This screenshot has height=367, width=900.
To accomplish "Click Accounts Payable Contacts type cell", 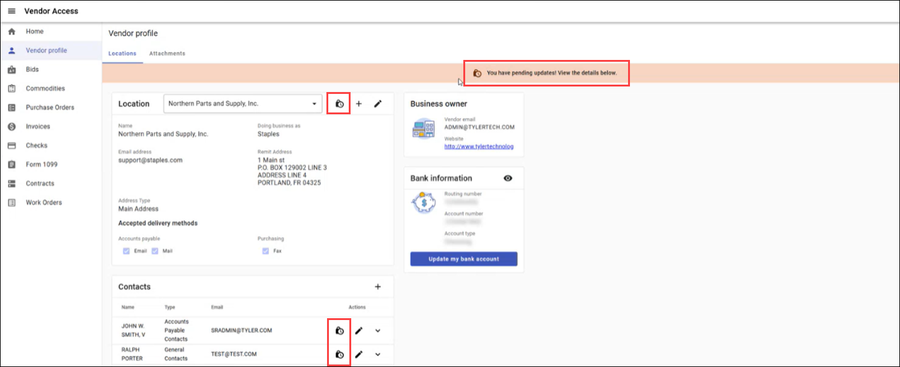I will [x=177, y=330].
